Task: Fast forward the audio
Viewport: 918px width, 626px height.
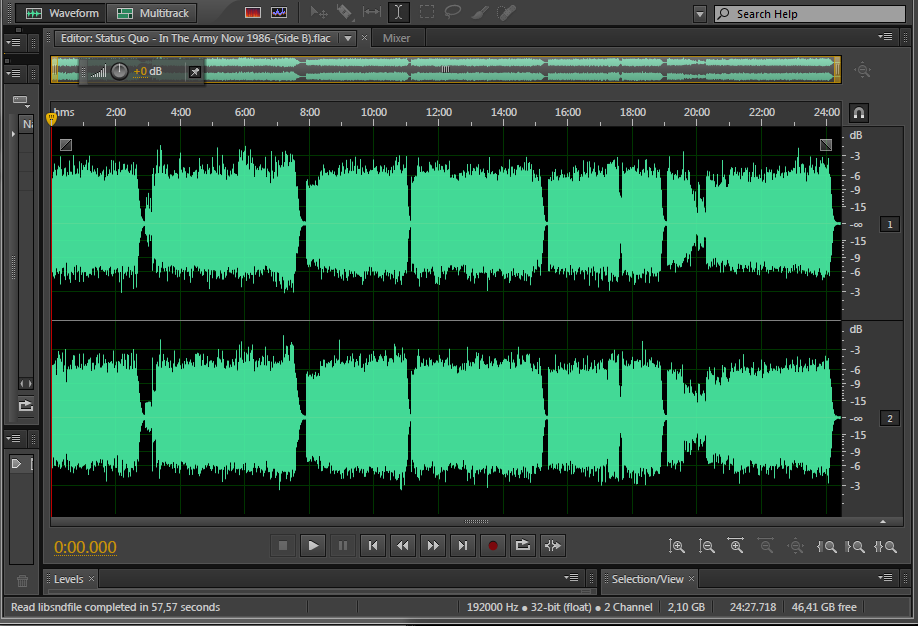Action: (x=433, y=546)
